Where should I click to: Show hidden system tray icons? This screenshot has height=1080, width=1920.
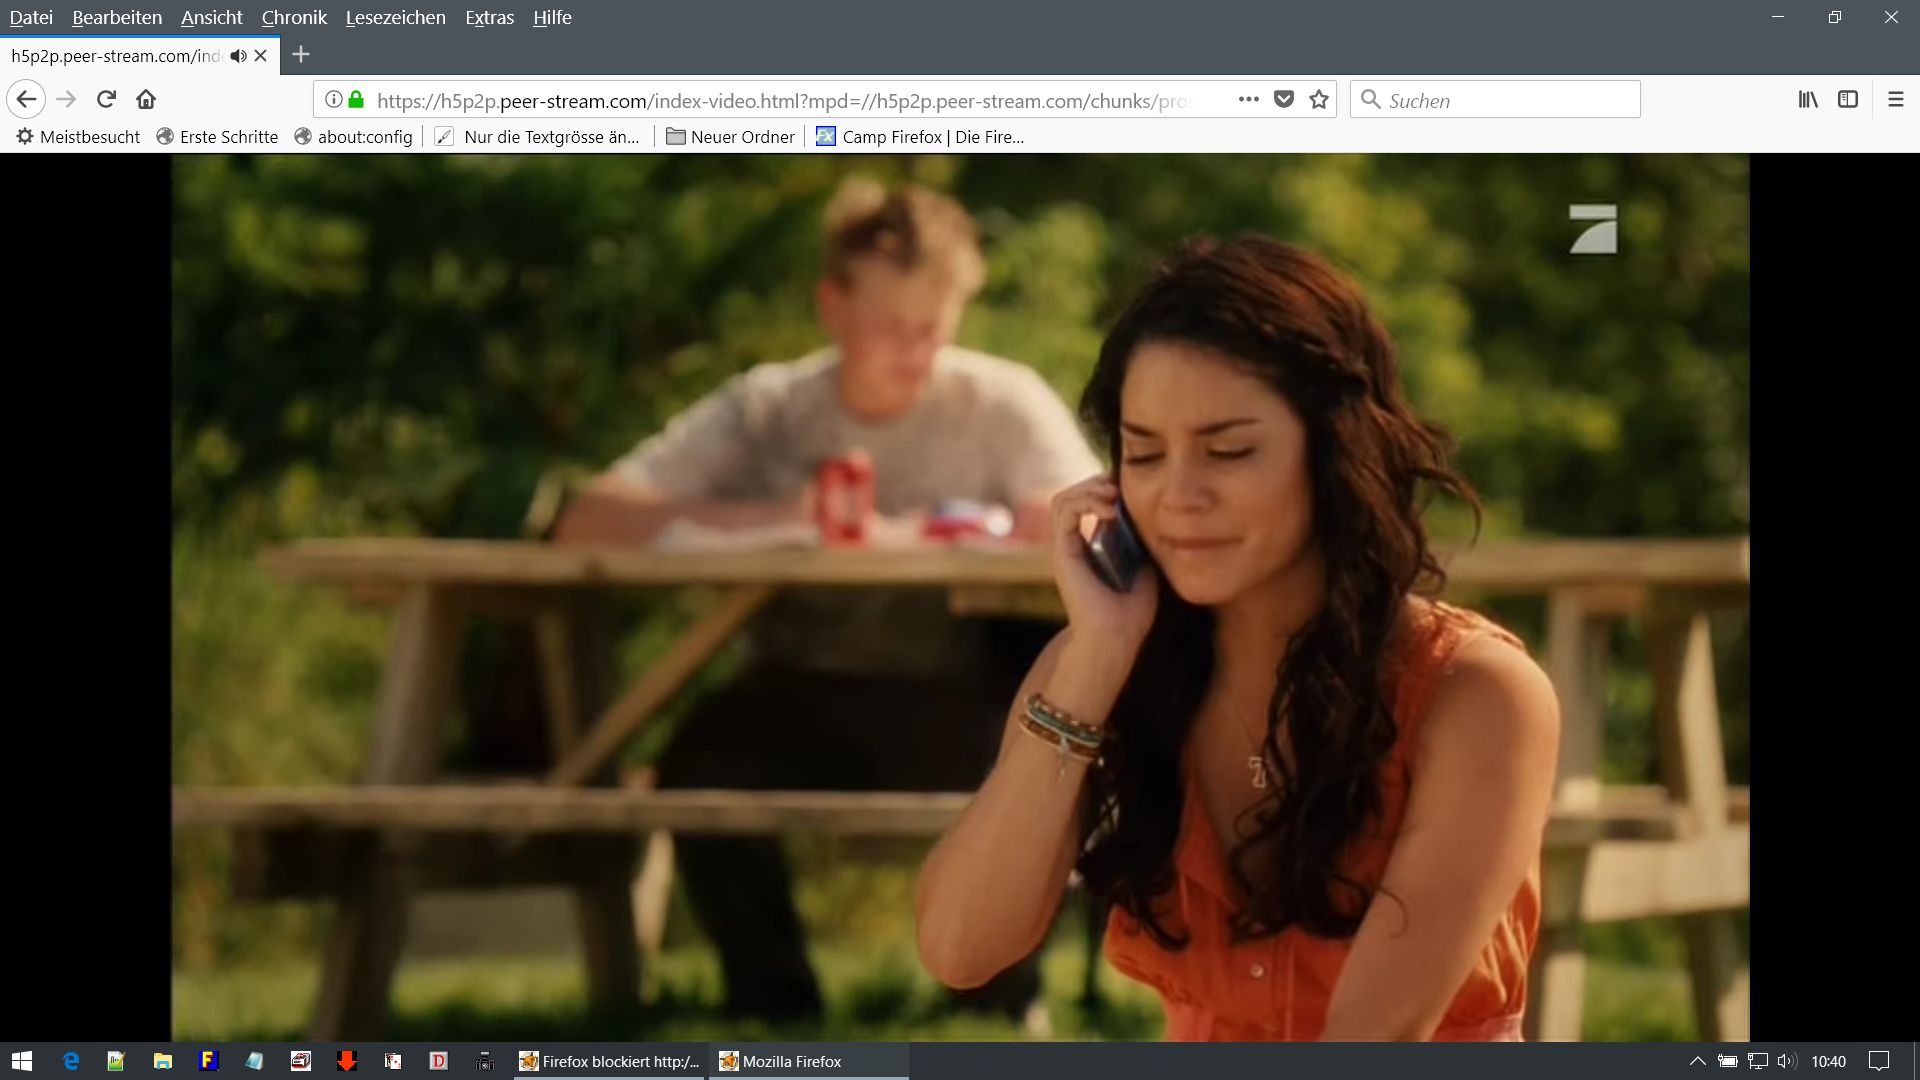pyautogui.click(x=1697, y=1061)
